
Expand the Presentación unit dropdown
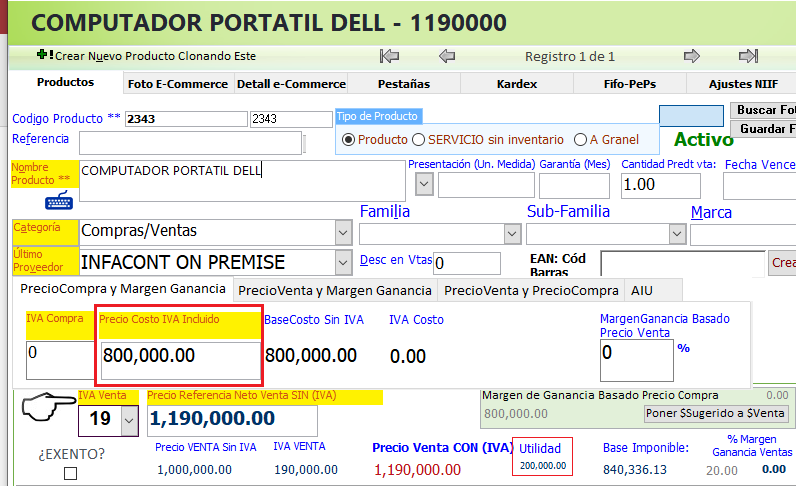(x=424, y=184)
